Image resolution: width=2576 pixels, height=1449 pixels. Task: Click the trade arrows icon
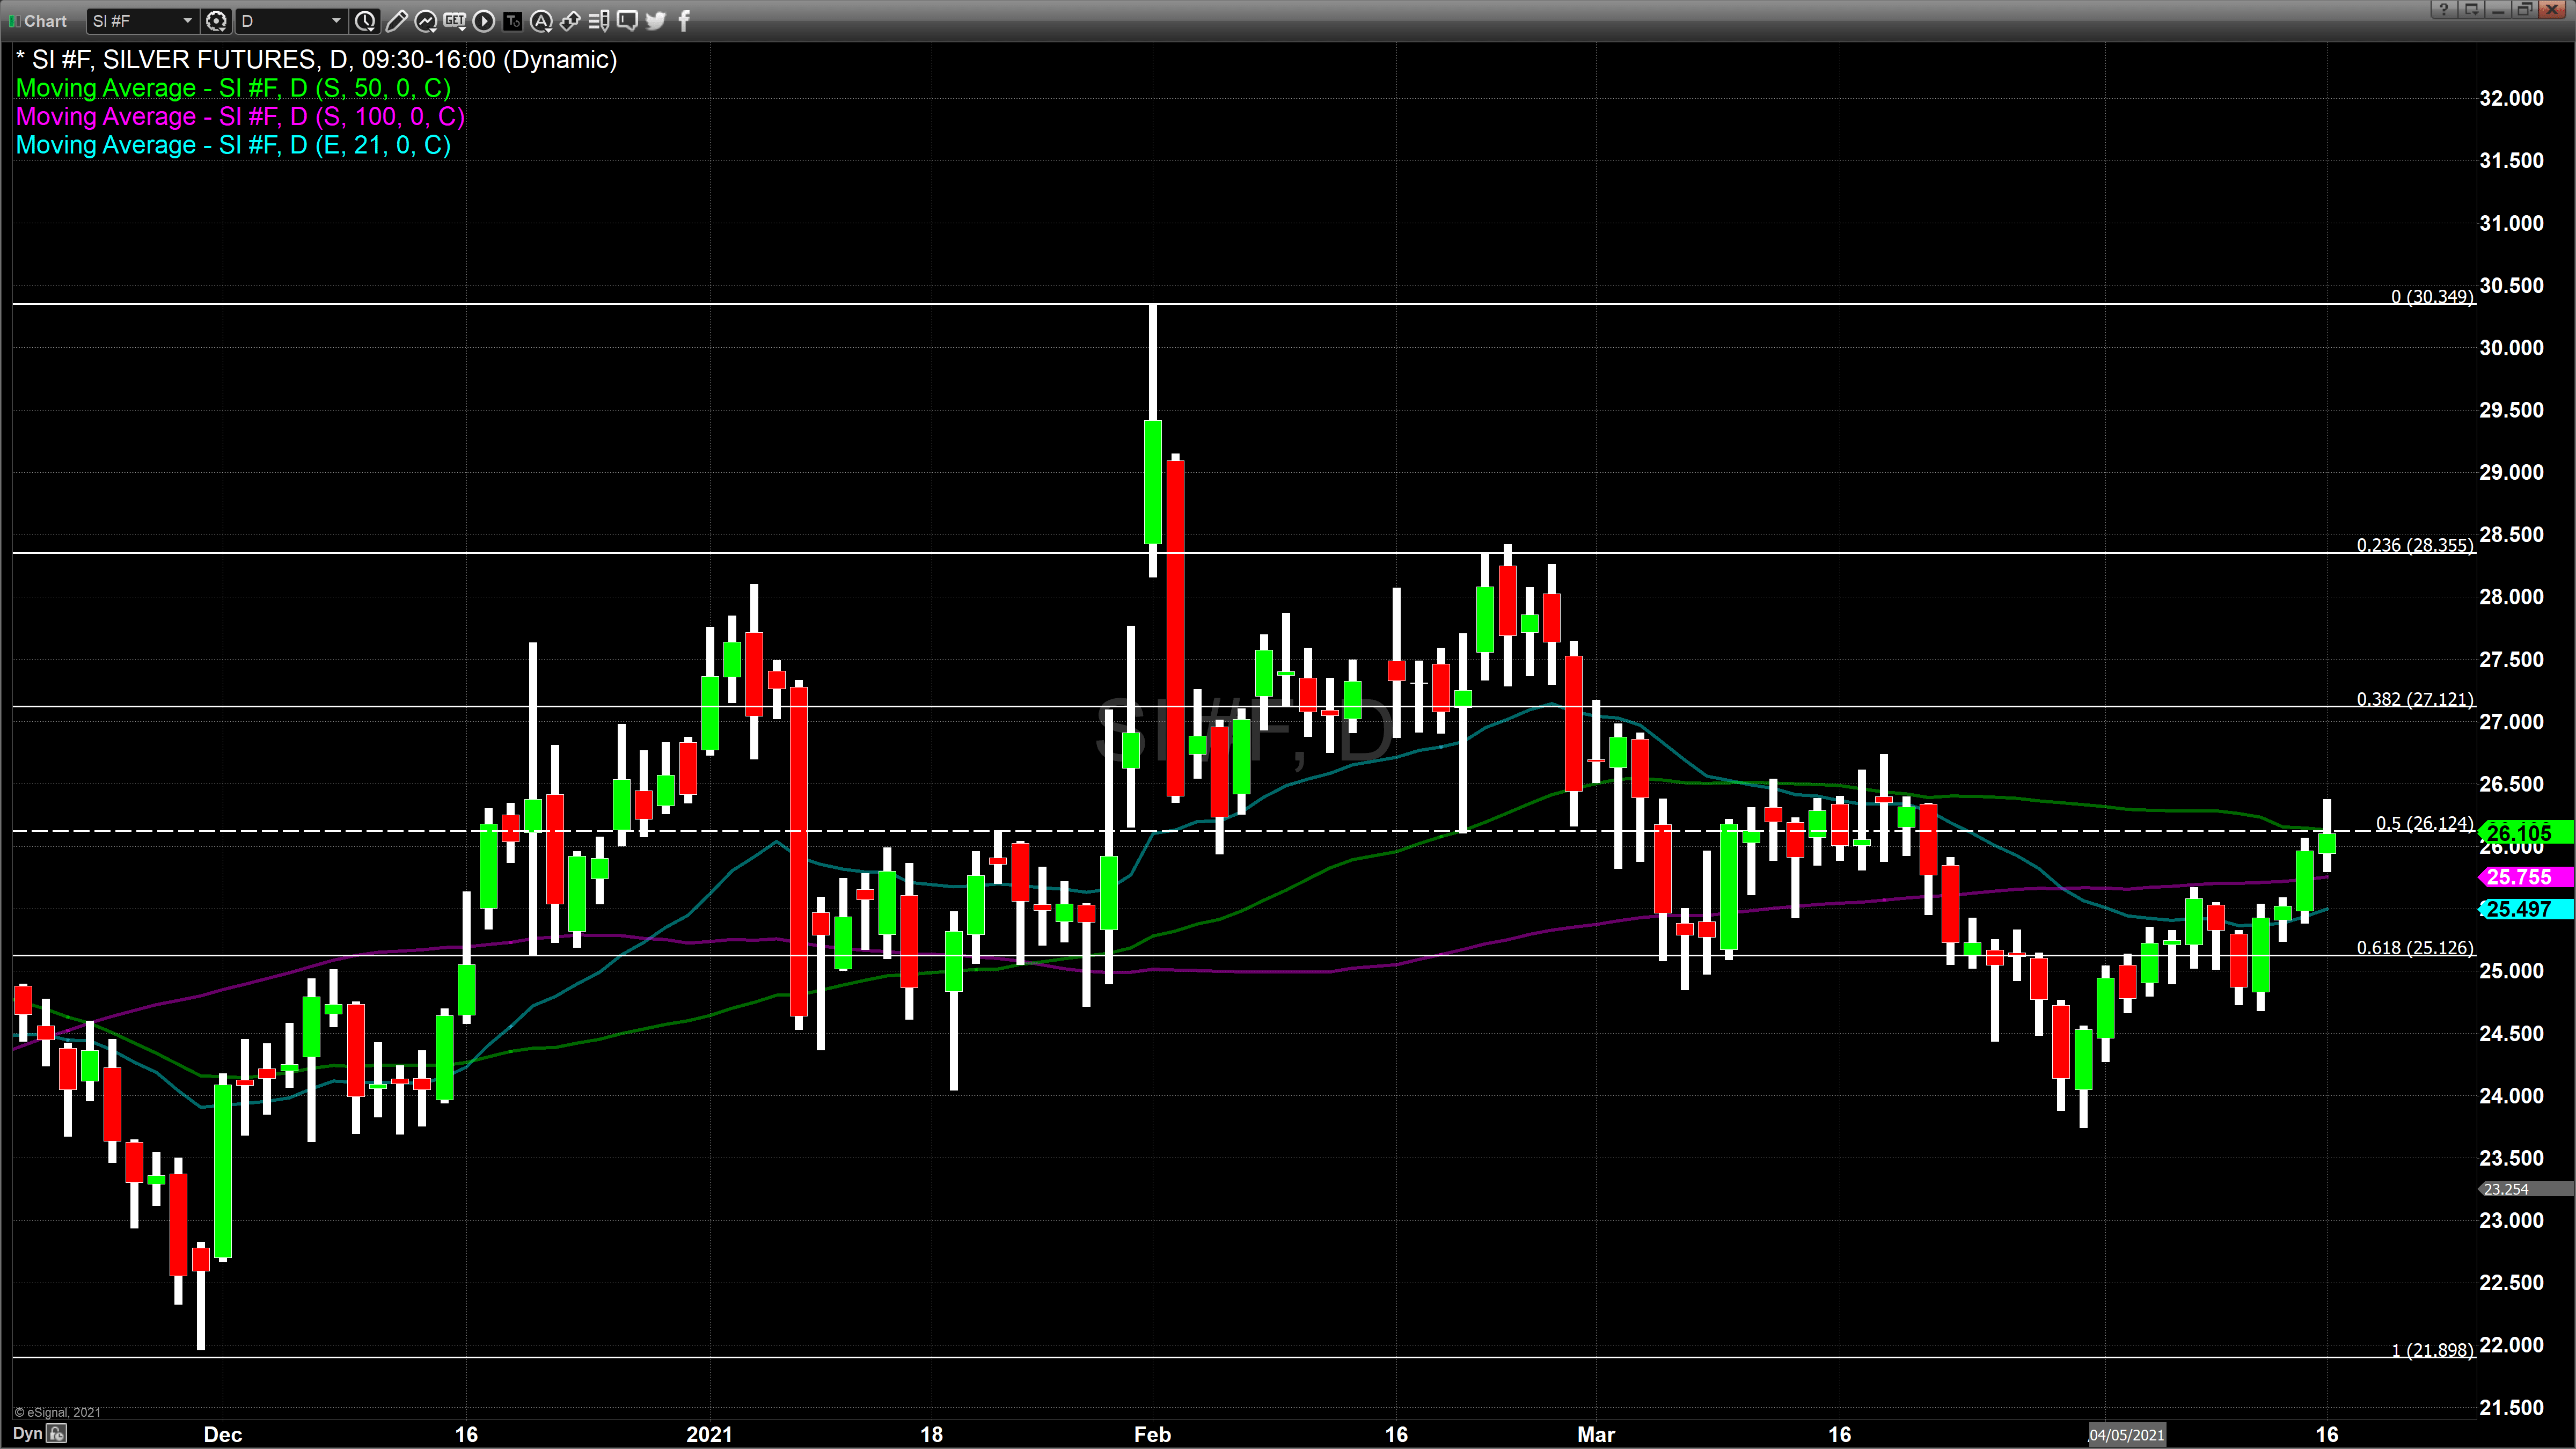570,20
